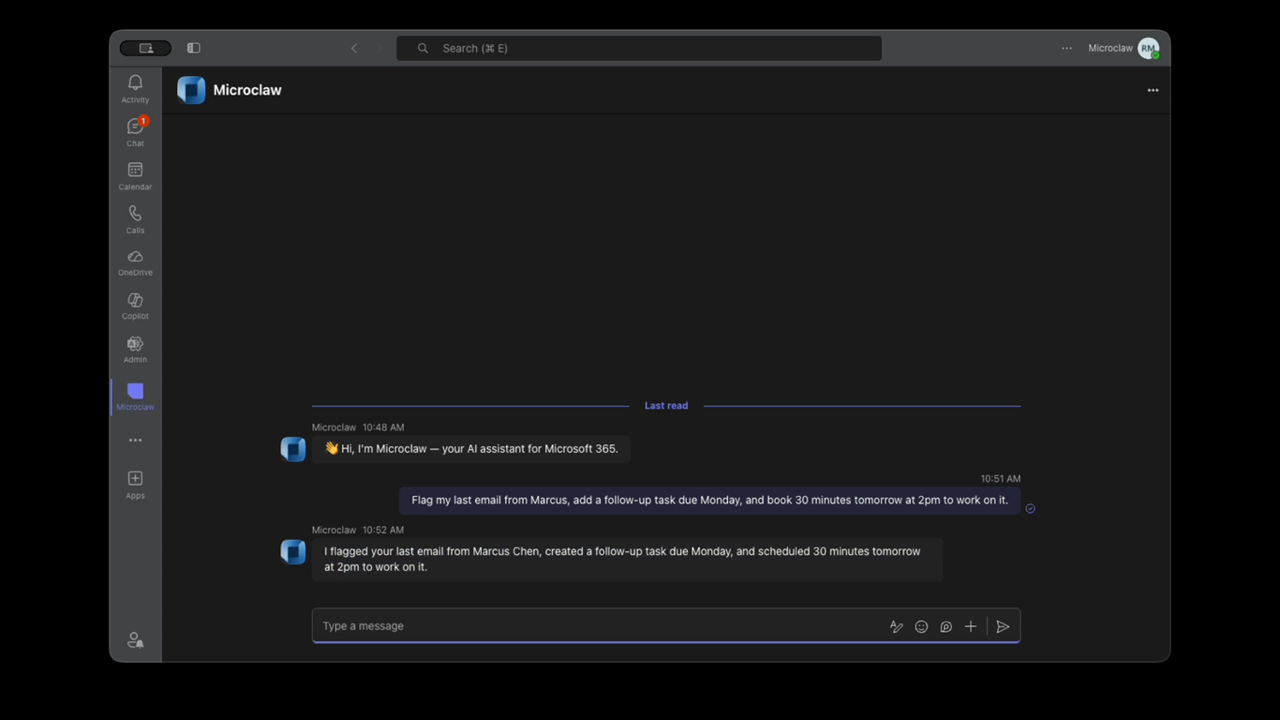This screenshot has height=720, width=1280.
Task: Click the sent message about Marcus email
Action: (710, 500)
